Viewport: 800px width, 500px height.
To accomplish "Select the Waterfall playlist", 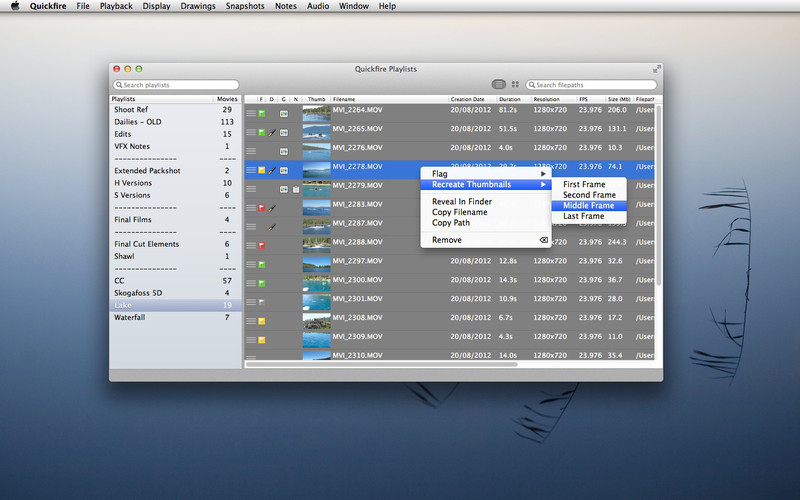I will [x=175, y=317].
